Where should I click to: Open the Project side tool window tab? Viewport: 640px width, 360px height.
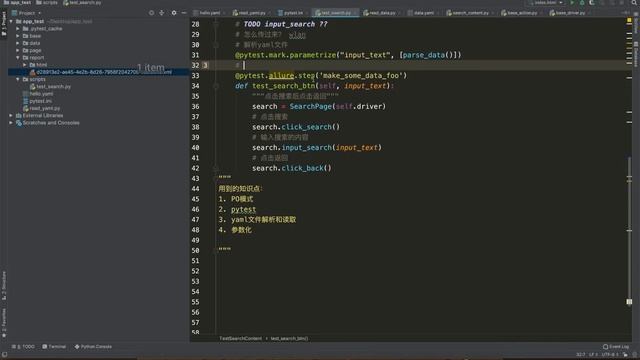[4, 24]
